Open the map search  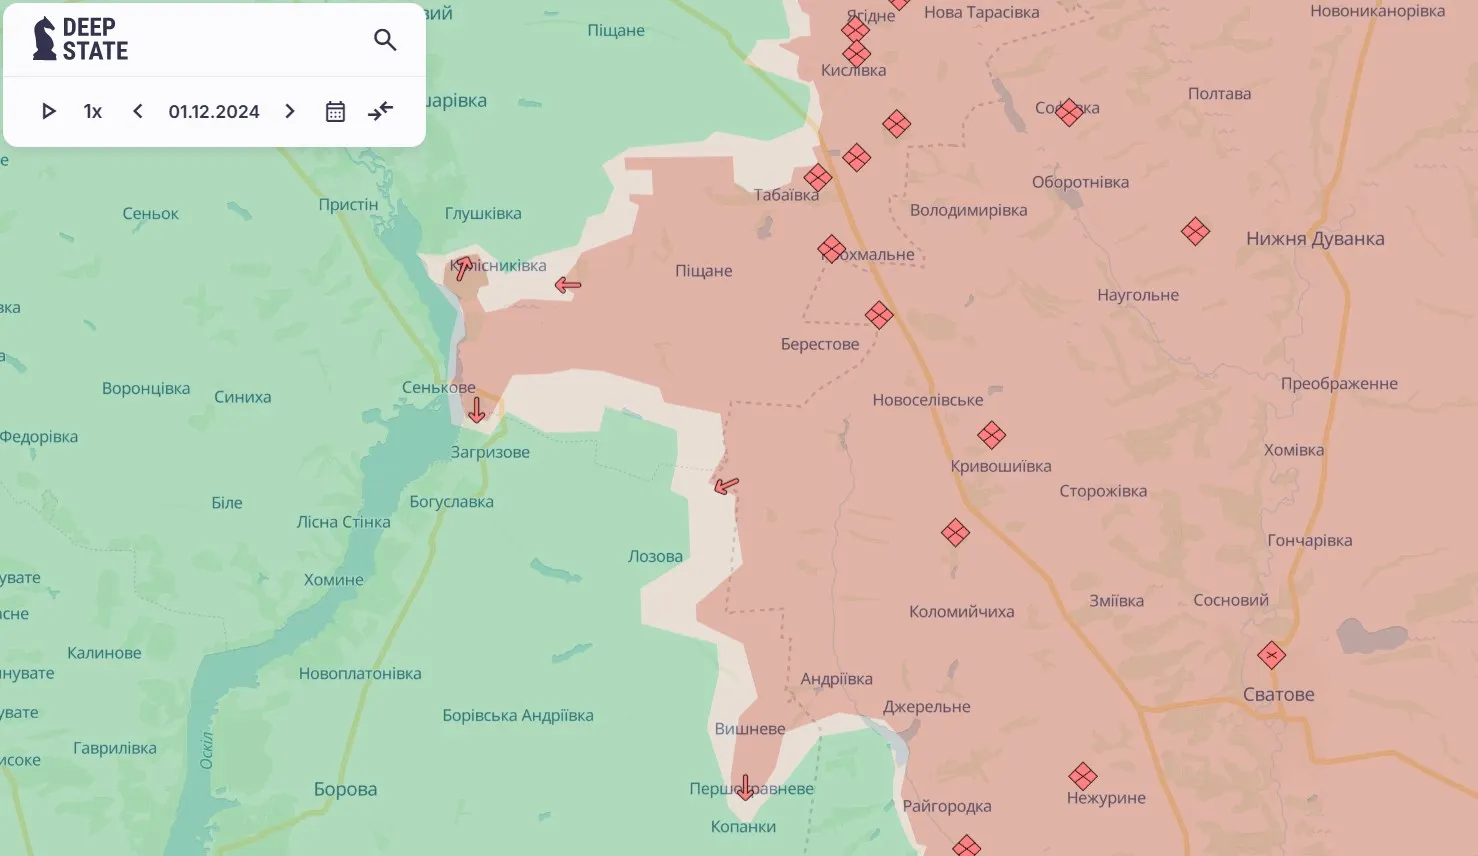385,40
